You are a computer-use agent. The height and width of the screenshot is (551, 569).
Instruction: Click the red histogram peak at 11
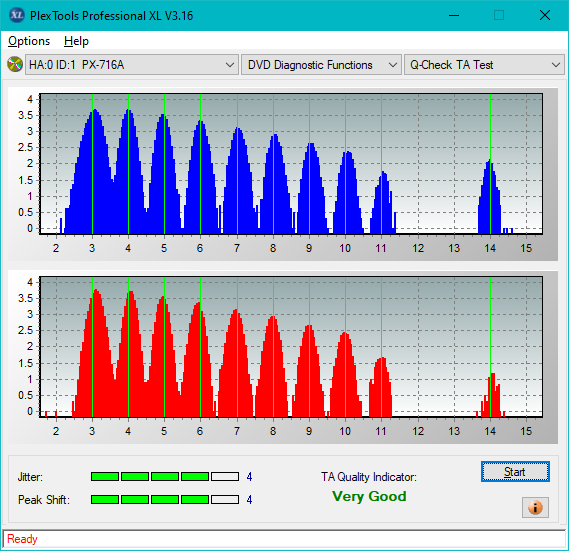[x=381, y=387]
